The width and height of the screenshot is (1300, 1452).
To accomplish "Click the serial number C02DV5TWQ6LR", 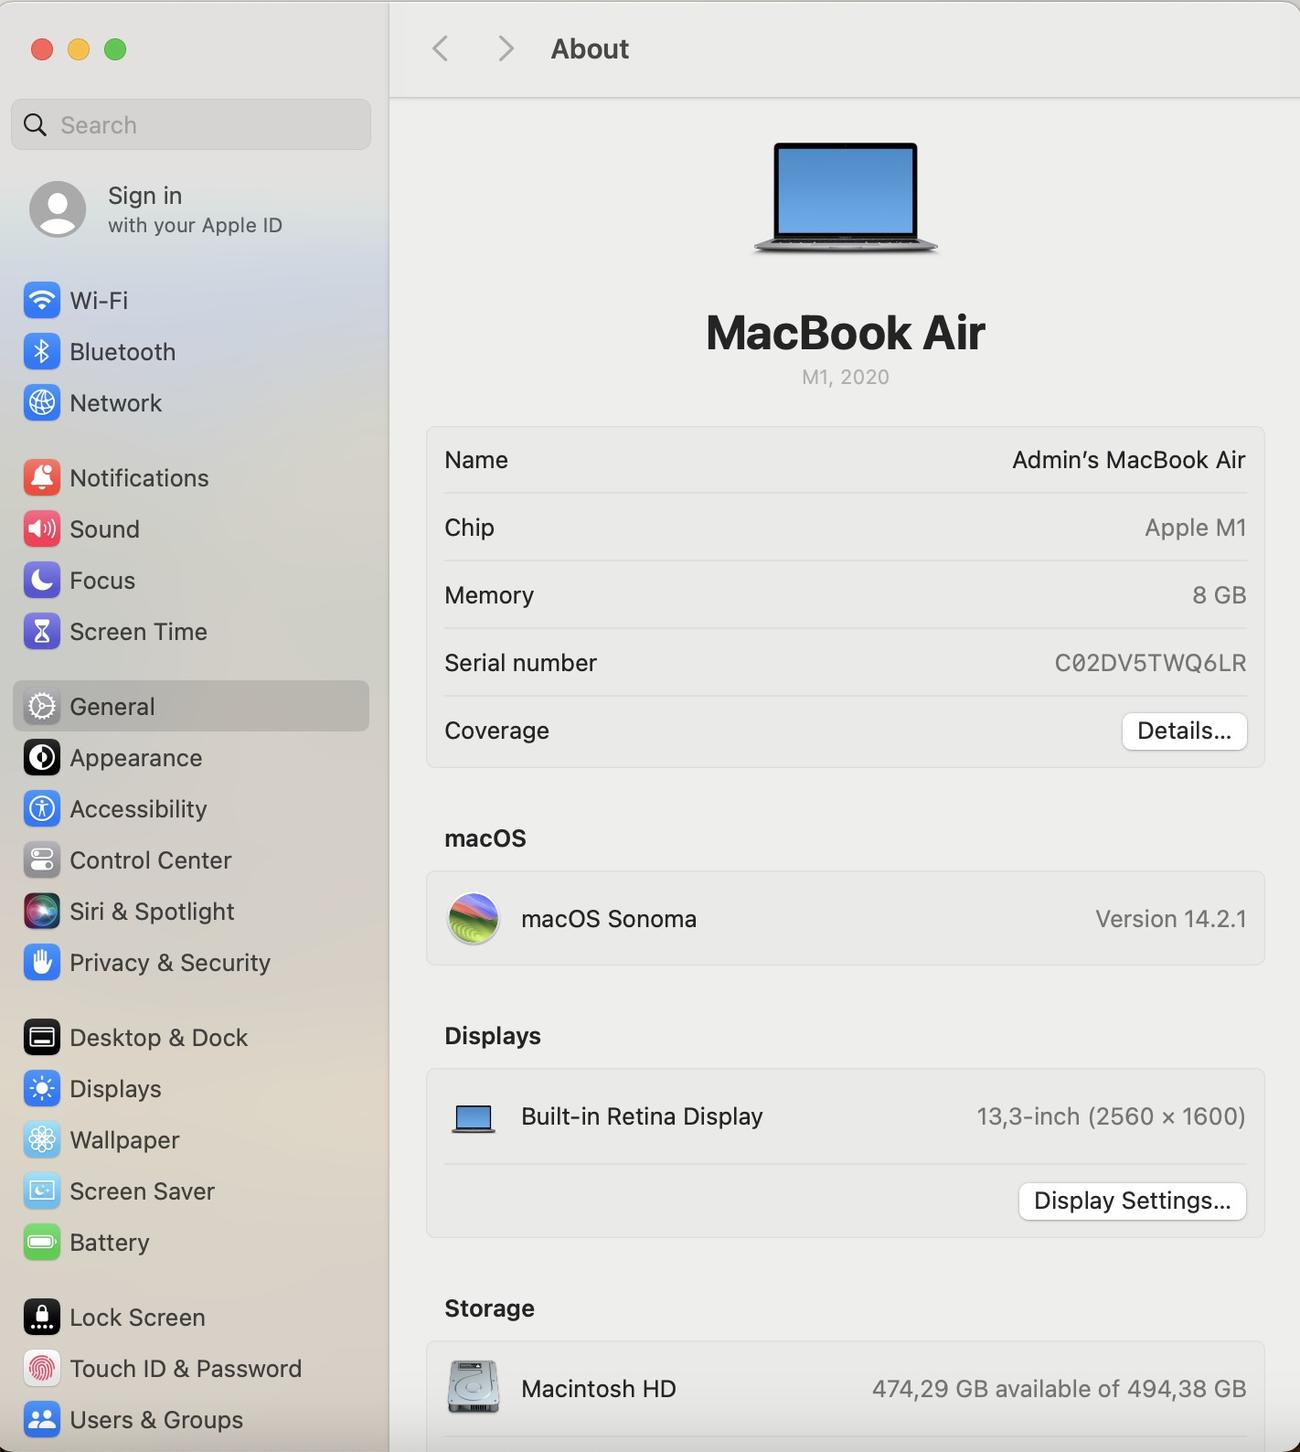I will (1150, 663).
